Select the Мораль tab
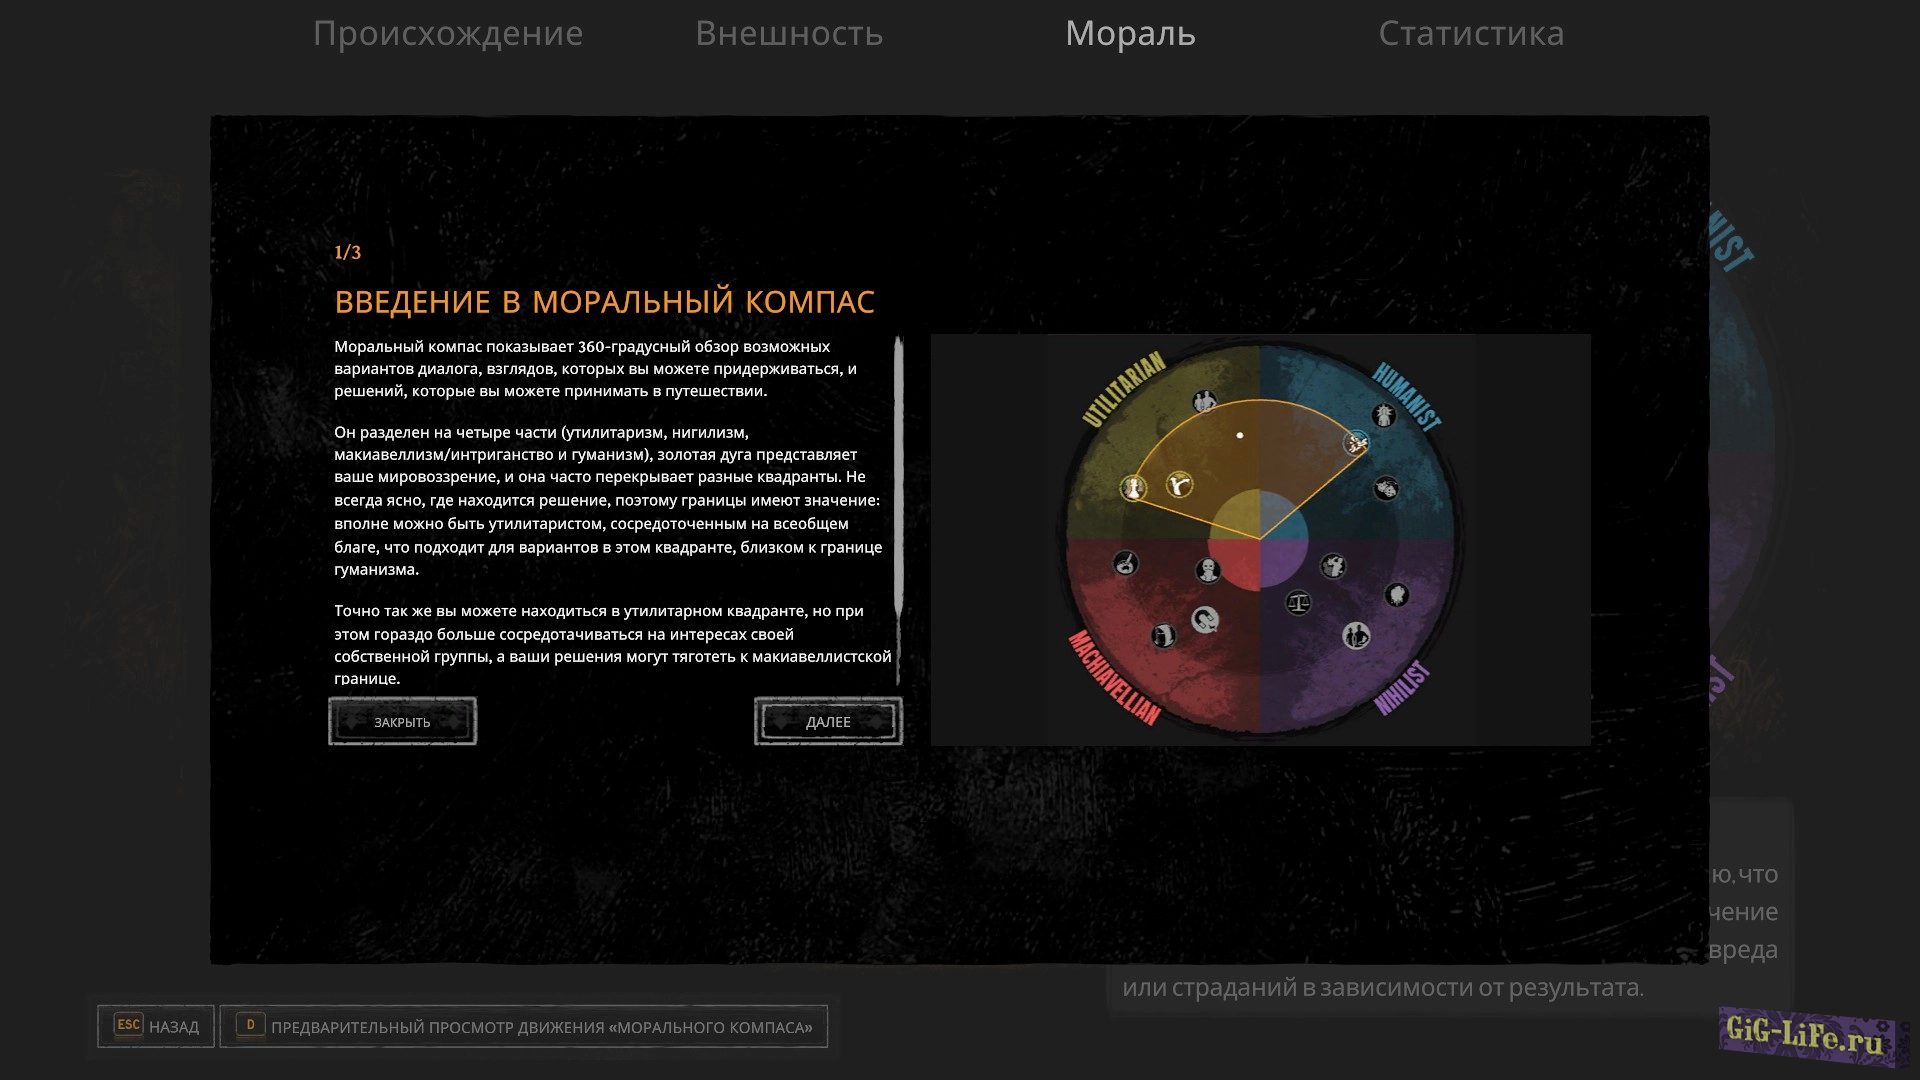The width and height of the screenshot is (1920, 1080). coord(1130,33)
